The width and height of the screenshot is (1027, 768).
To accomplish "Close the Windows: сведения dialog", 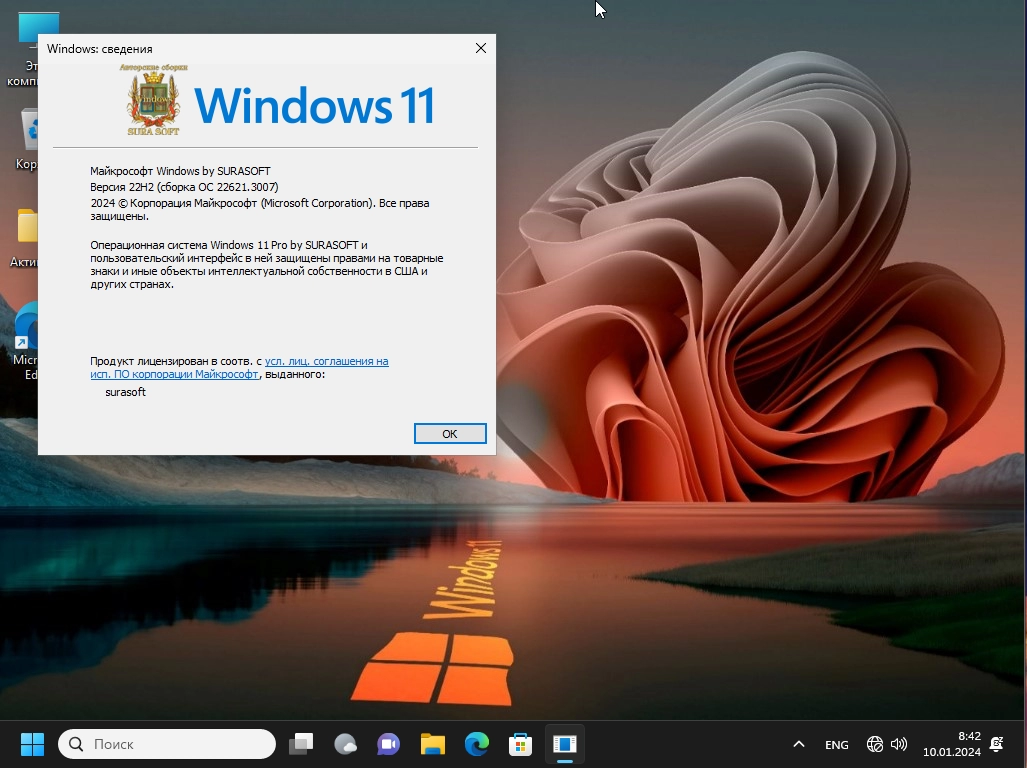I will click(x=481, y=48).
